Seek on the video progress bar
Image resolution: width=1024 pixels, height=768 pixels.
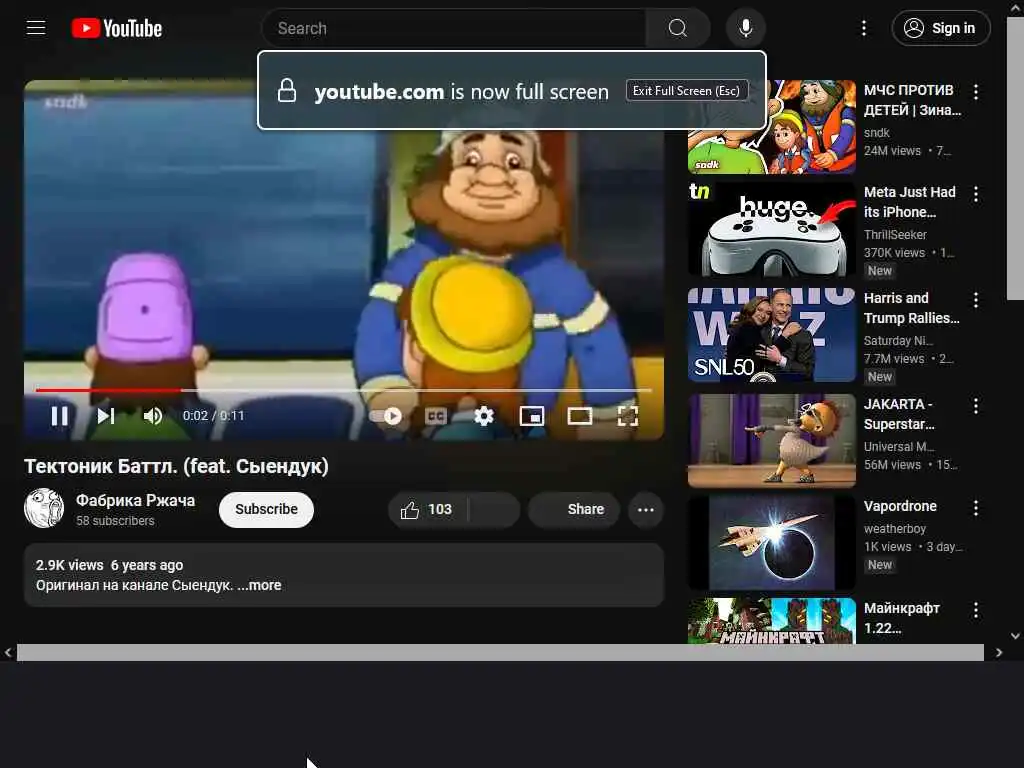[x=344, y=390]
